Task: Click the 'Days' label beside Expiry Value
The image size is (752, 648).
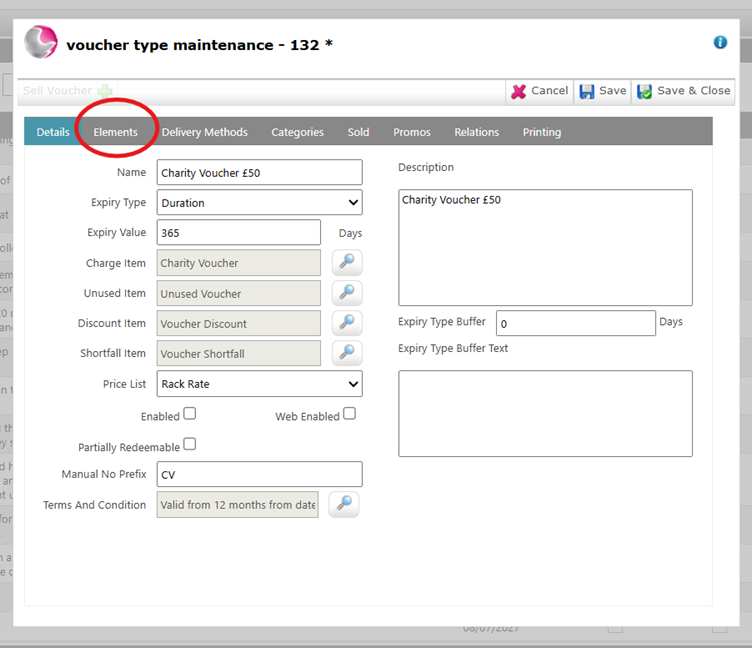Action: pos(350,233)
